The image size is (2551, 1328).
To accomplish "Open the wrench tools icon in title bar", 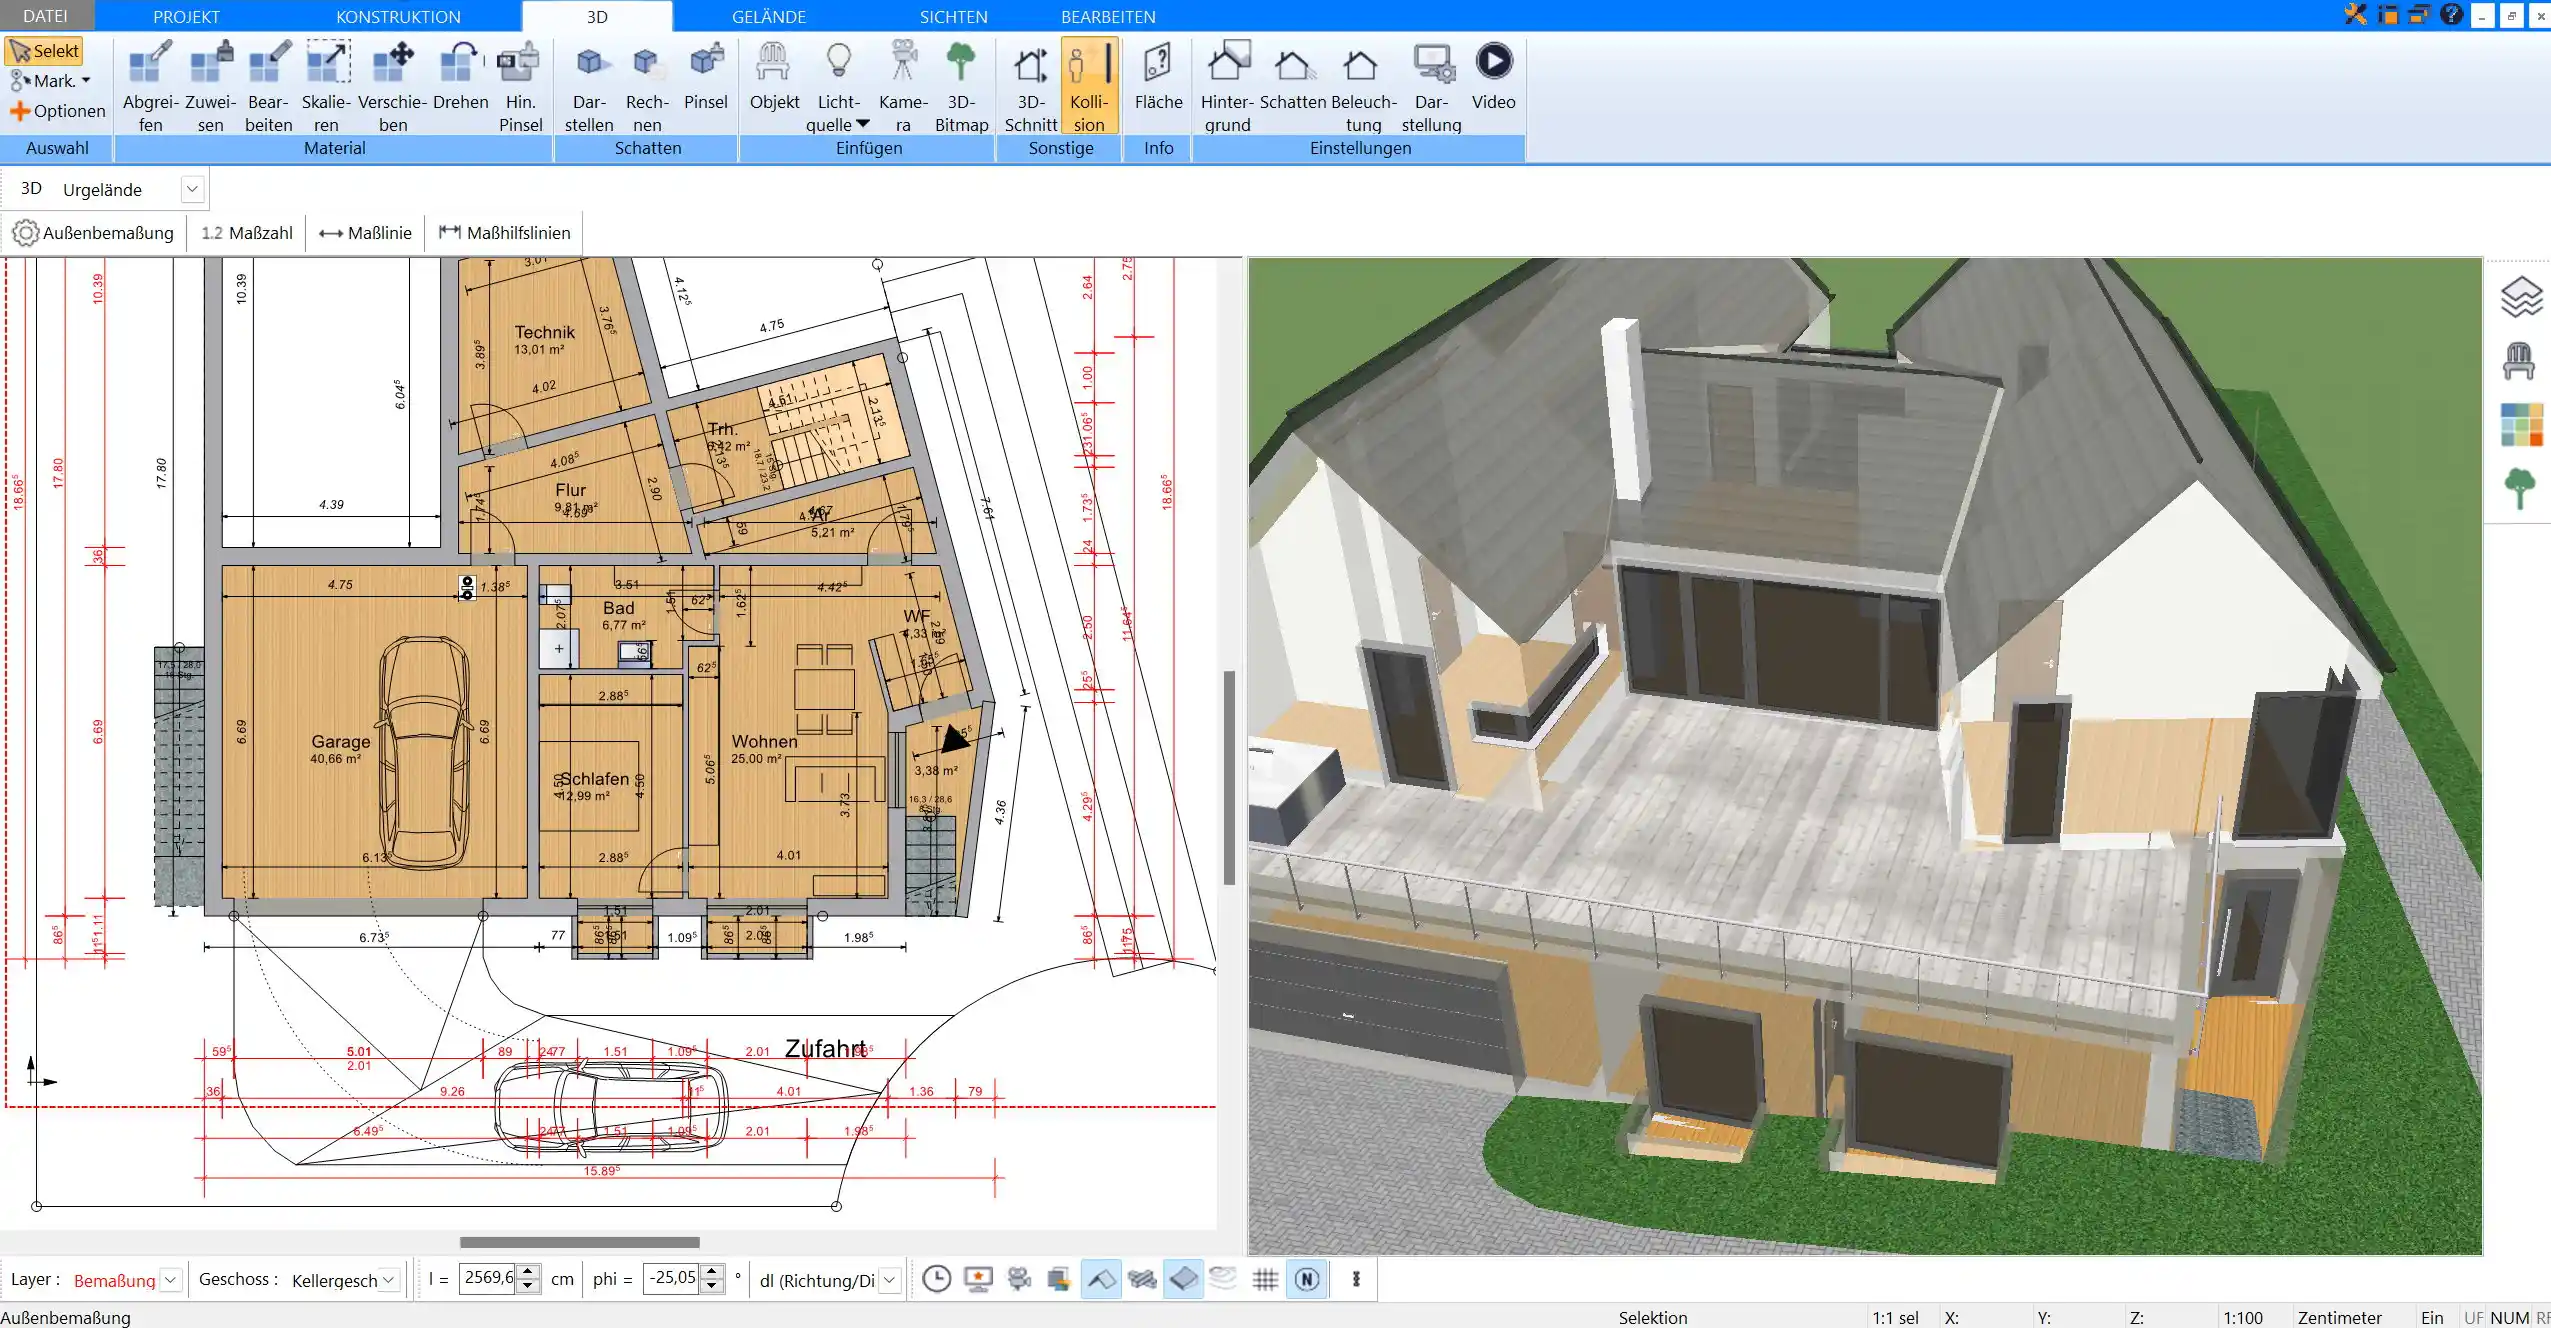I will tap(2355, 14).
